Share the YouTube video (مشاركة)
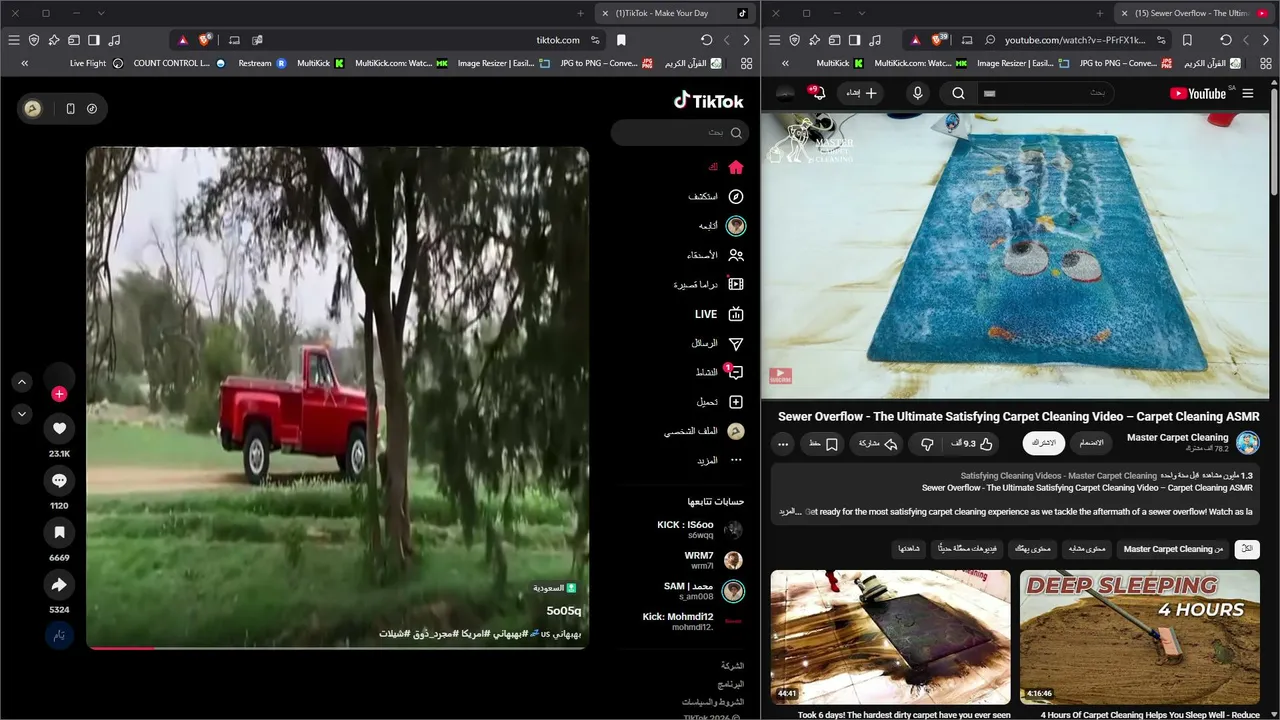 coord(876,444)
